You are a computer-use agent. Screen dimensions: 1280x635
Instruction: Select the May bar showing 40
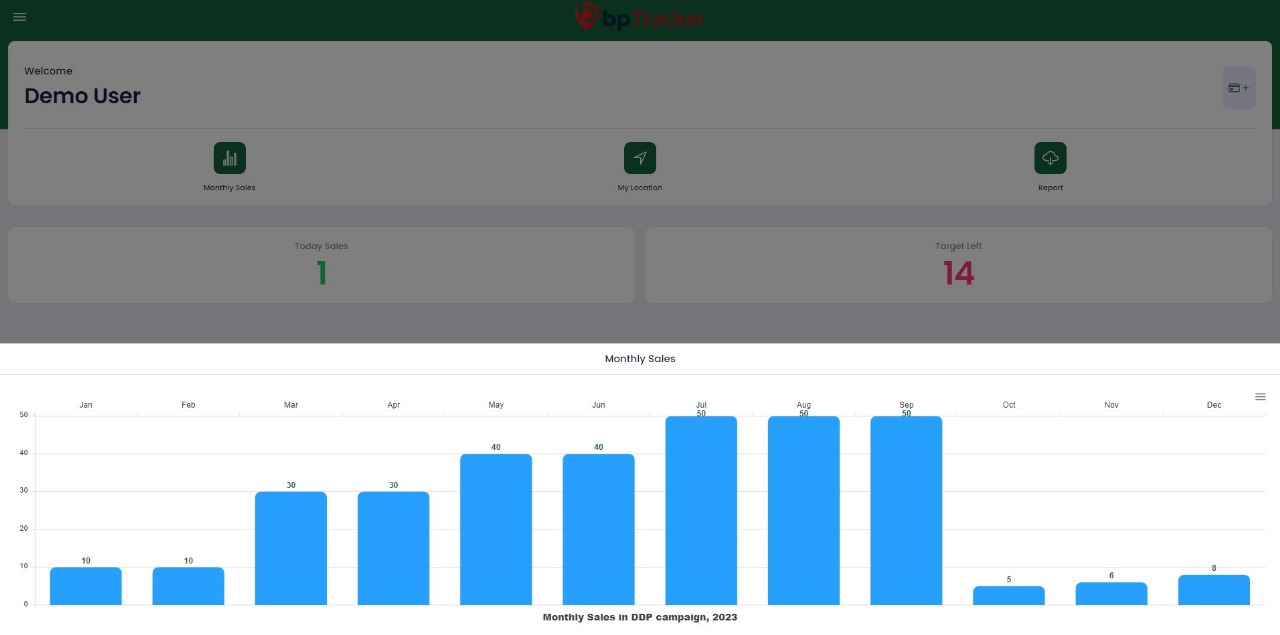tap(496, 529)
